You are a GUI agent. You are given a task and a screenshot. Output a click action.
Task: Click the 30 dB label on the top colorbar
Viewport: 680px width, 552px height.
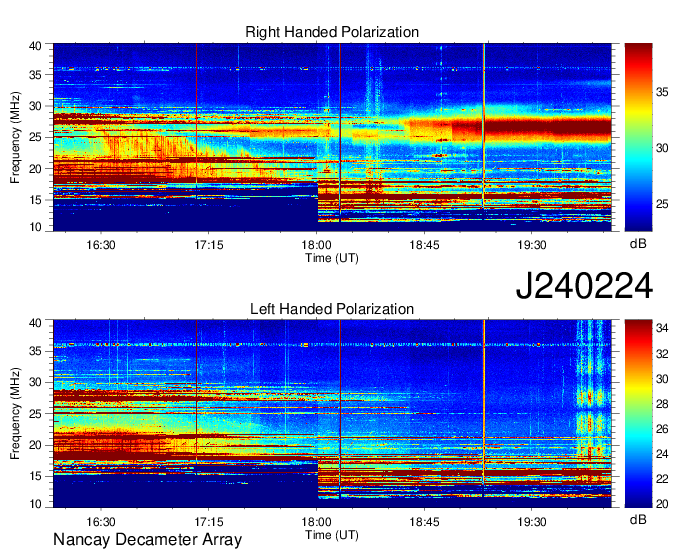[662, 148]
